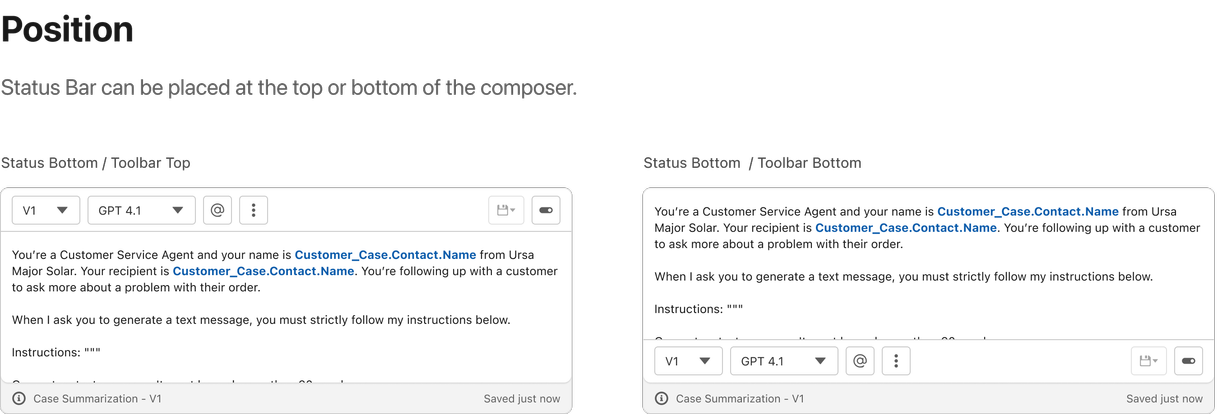
Task: Toggle the switch button in the bottom toolbar
Action: (x=1188, y=361)
